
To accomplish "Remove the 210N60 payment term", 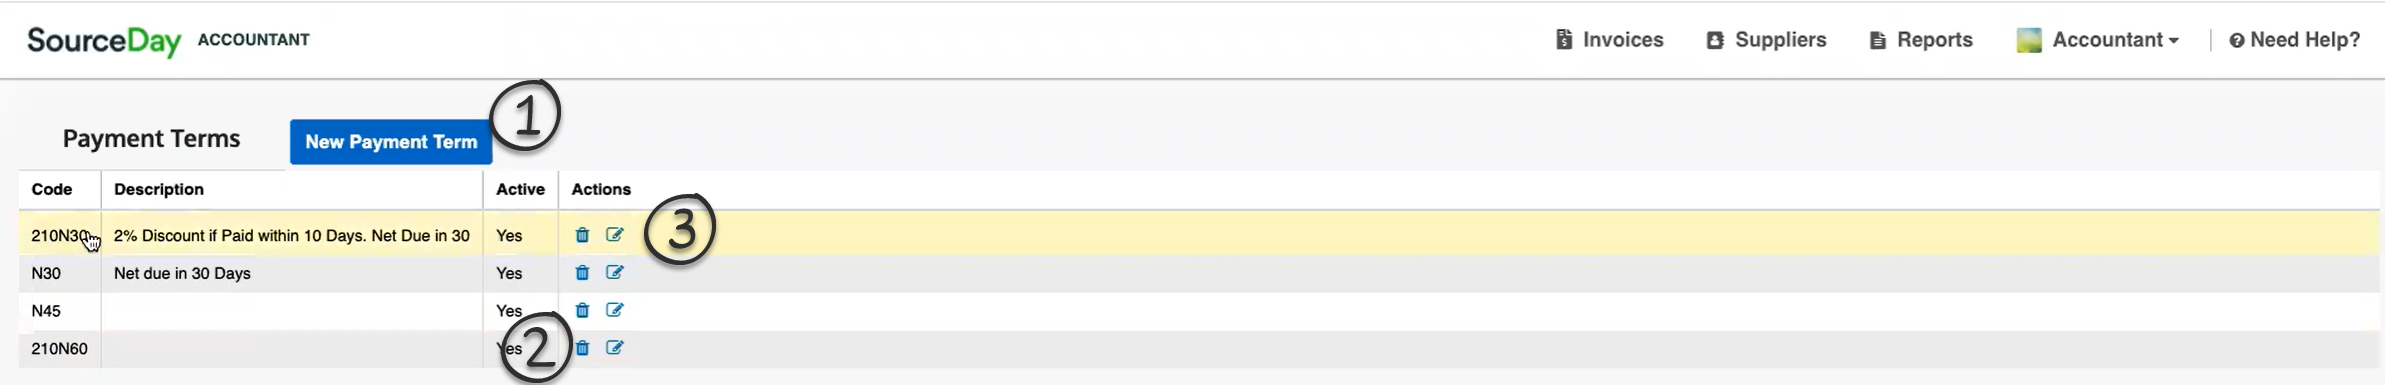I will click(582, 348).
